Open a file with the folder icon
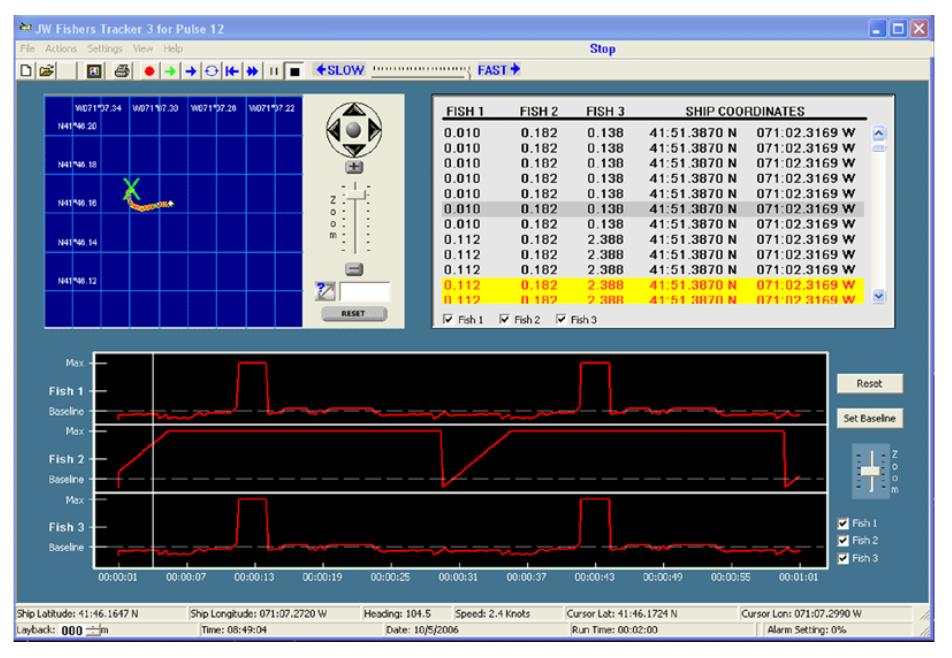The width and height of the screenshot is (952, 658). [47, 71]
